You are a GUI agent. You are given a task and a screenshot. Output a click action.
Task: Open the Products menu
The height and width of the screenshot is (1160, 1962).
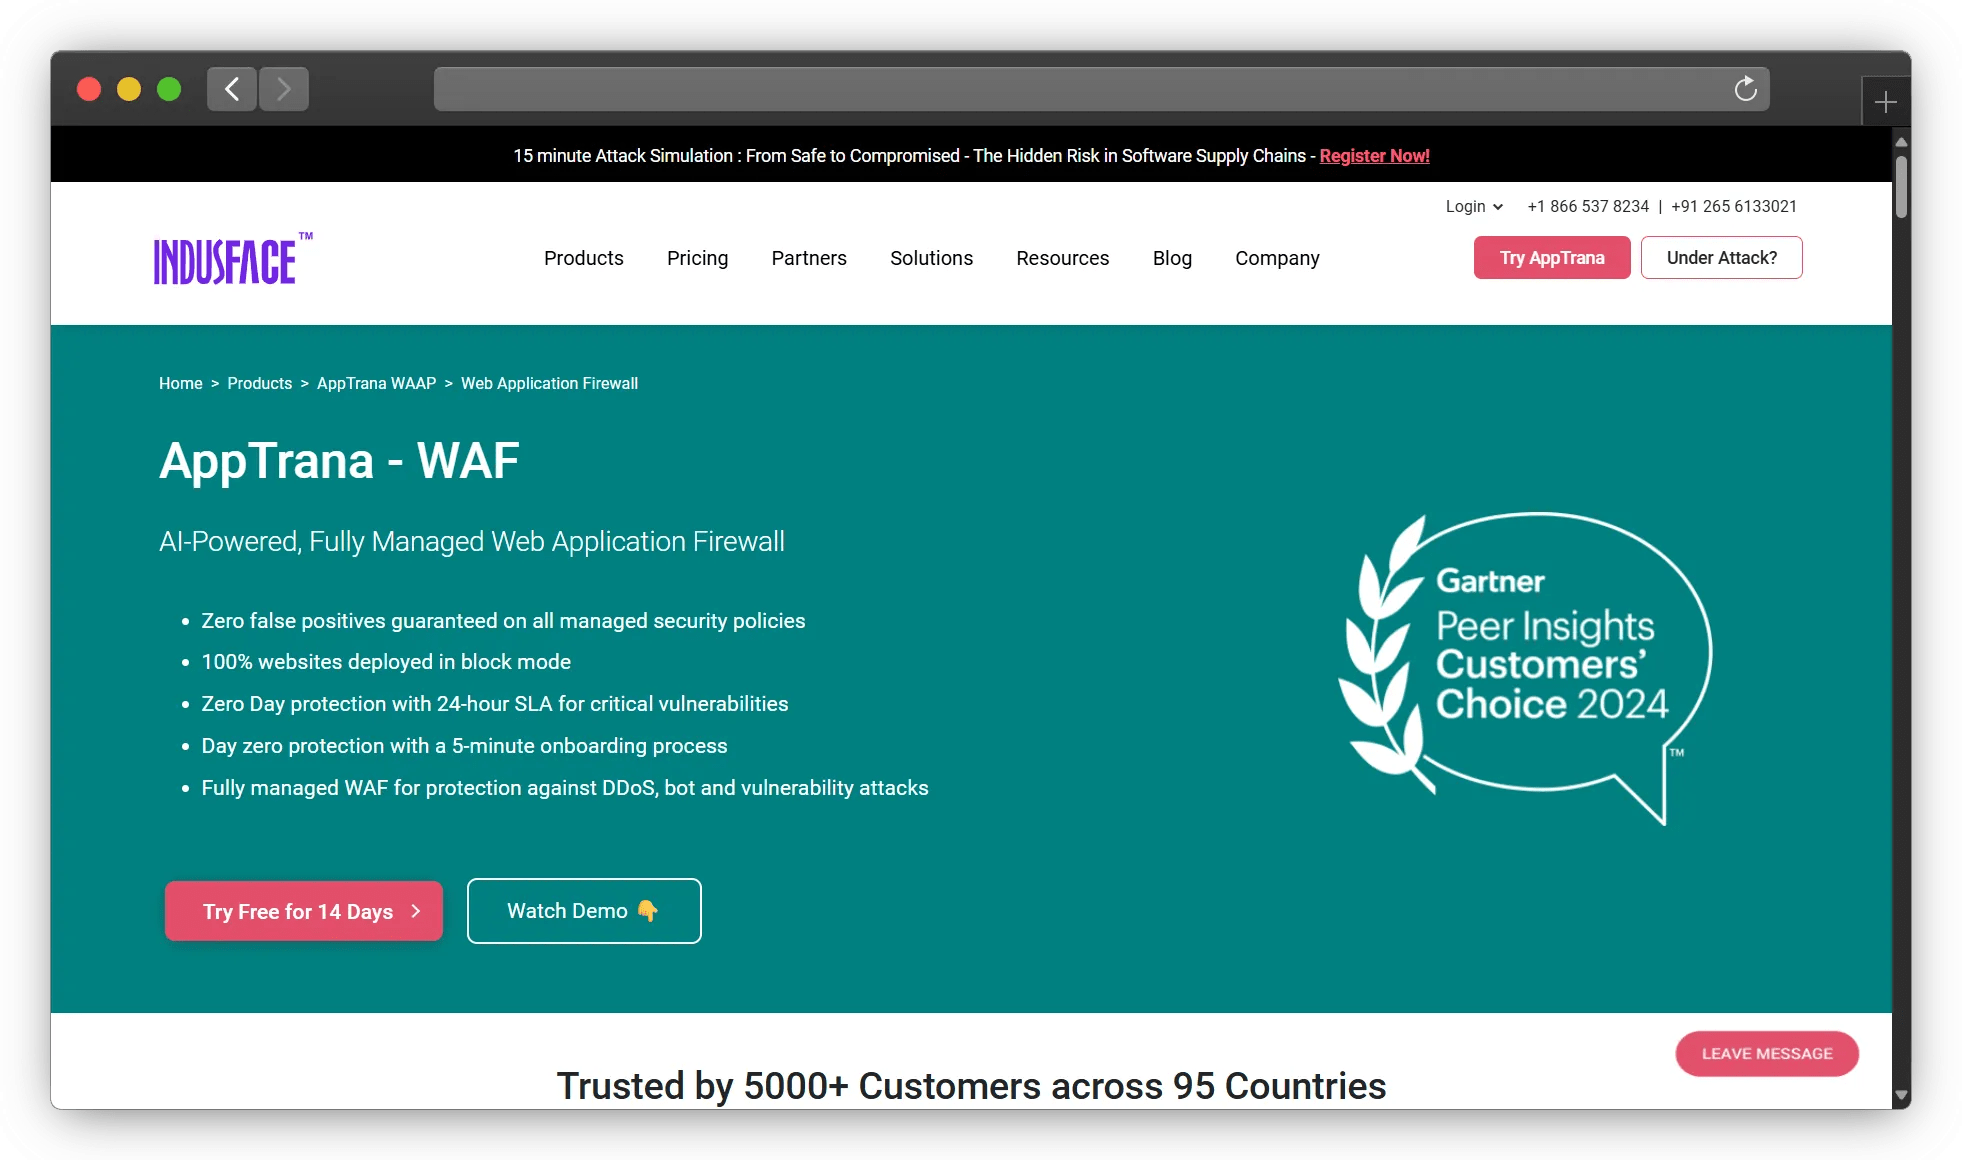[583, 258]
